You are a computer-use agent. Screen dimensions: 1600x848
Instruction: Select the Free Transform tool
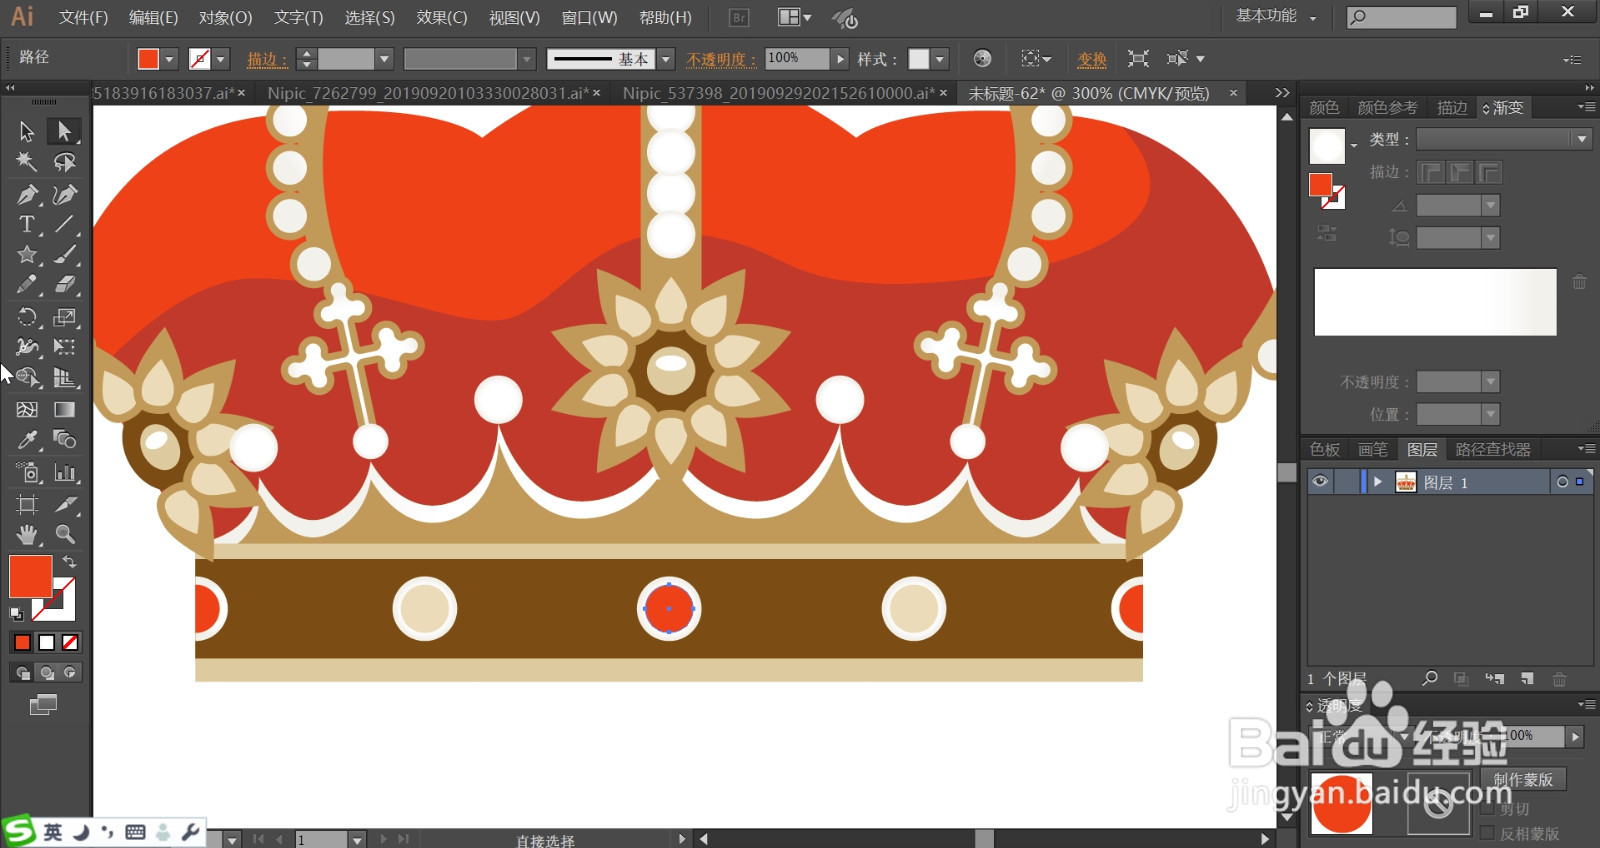coord(64,347)
